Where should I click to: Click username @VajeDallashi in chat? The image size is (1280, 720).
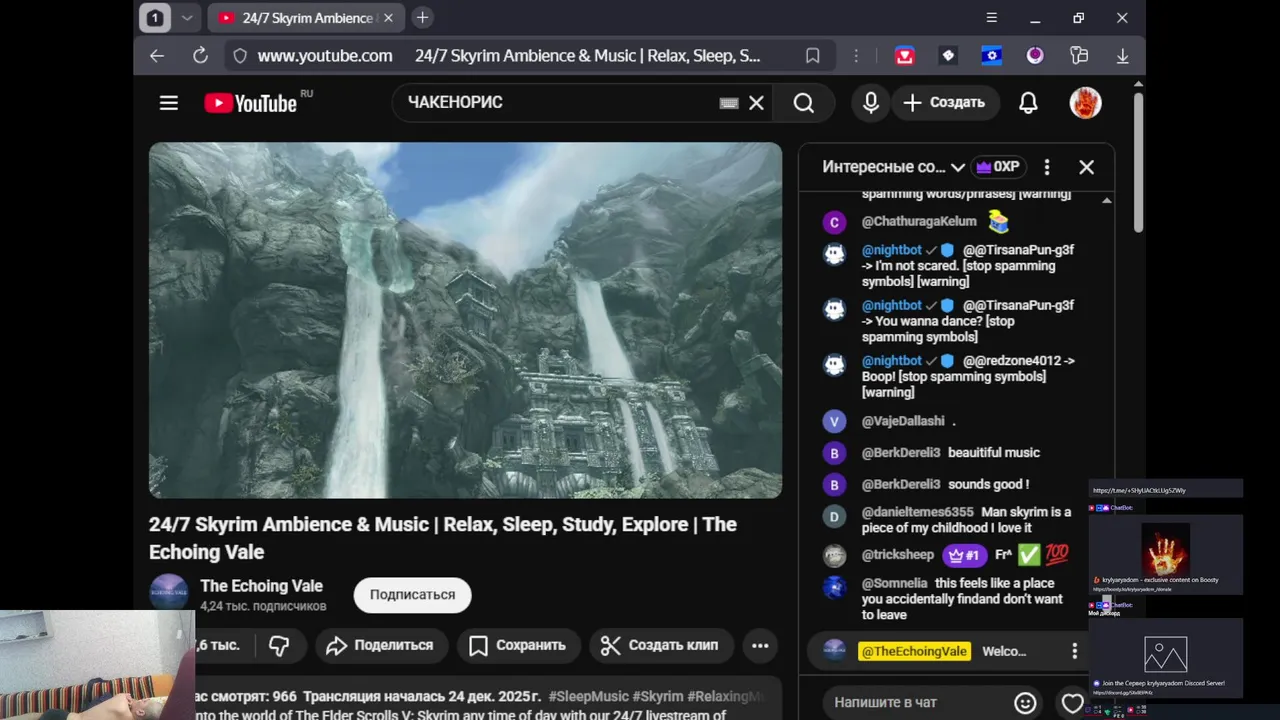point(903,422)
